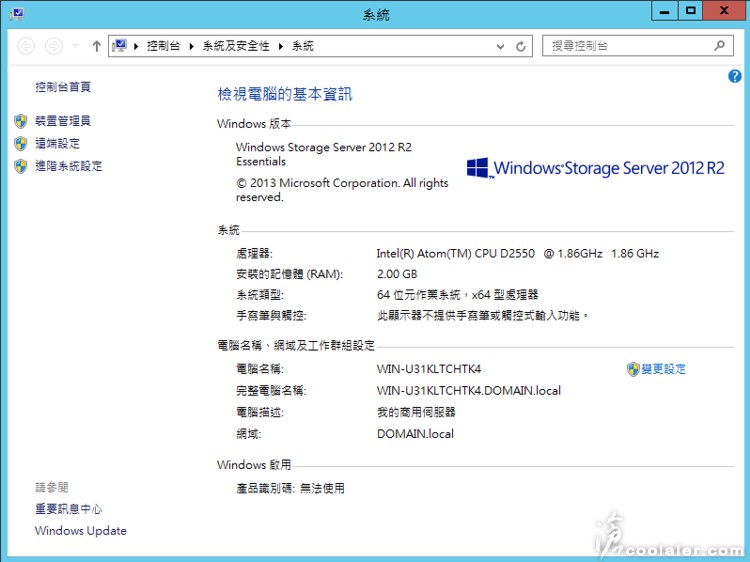
Task: Expand the arrow after 控制台 breadcrumb
Action: (x=191, y=46)
